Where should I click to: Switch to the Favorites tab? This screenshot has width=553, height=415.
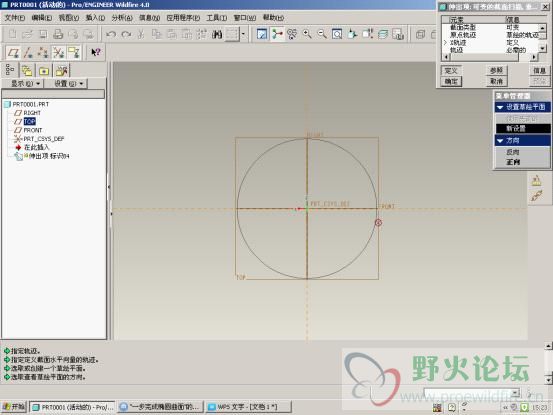point(44,71)
